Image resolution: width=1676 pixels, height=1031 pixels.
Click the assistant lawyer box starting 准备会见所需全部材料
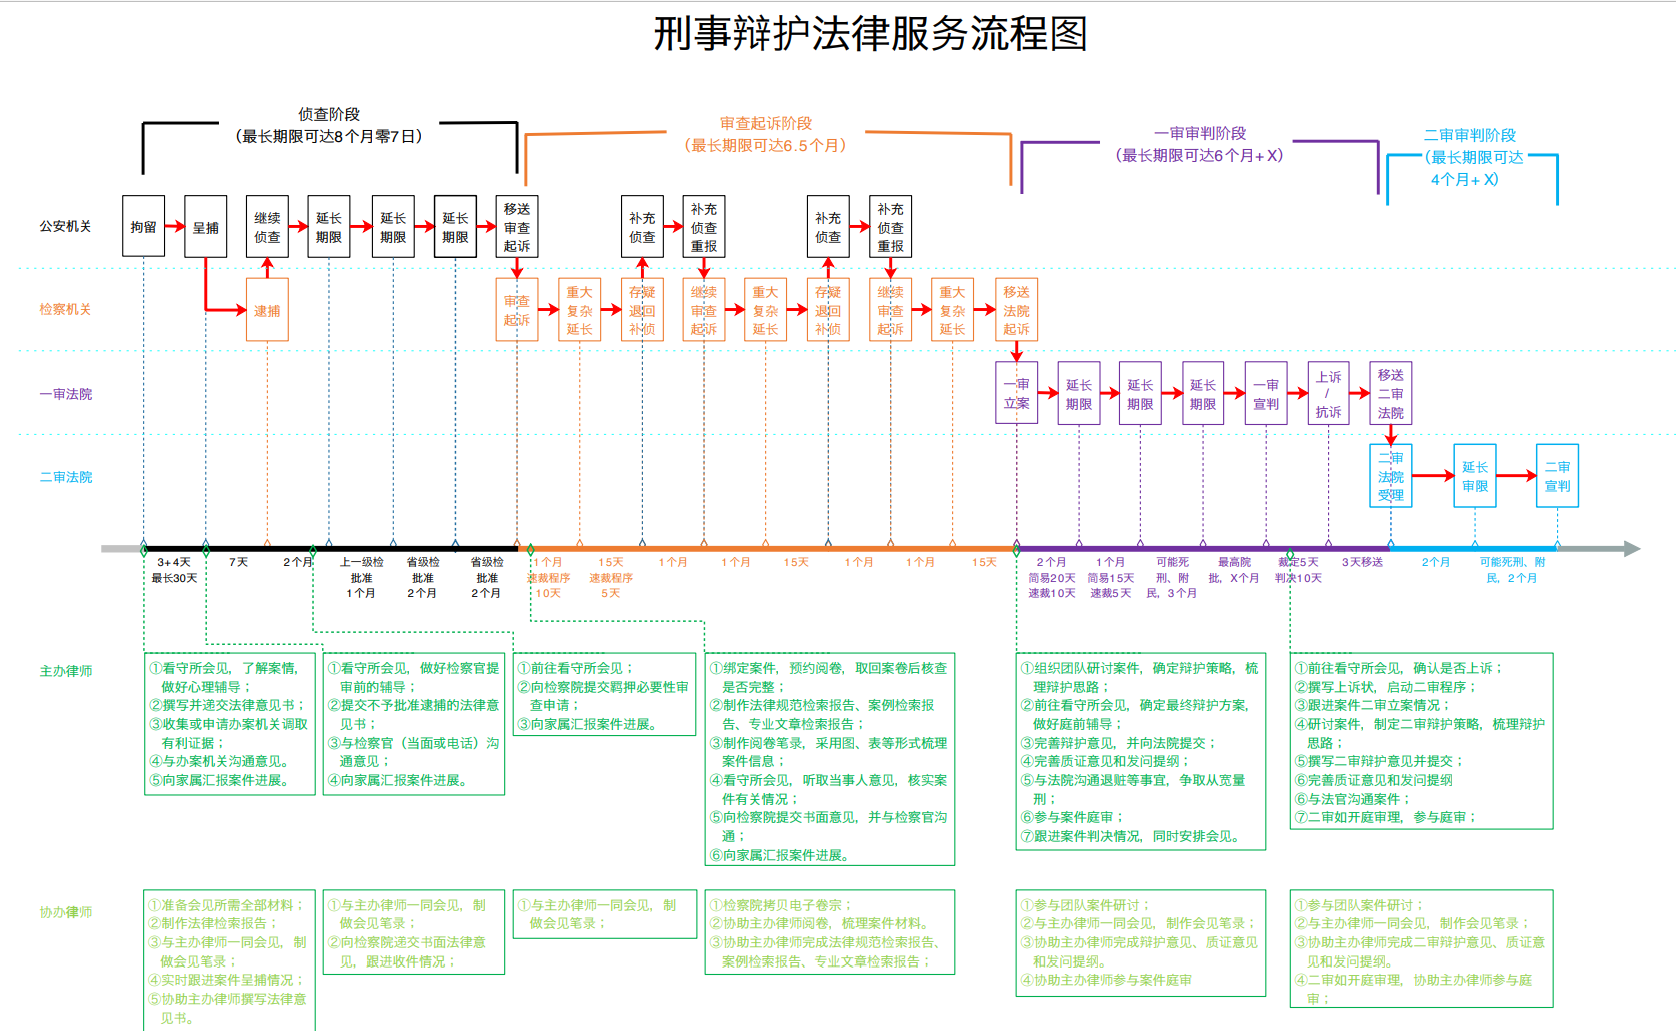coord(230,961)
